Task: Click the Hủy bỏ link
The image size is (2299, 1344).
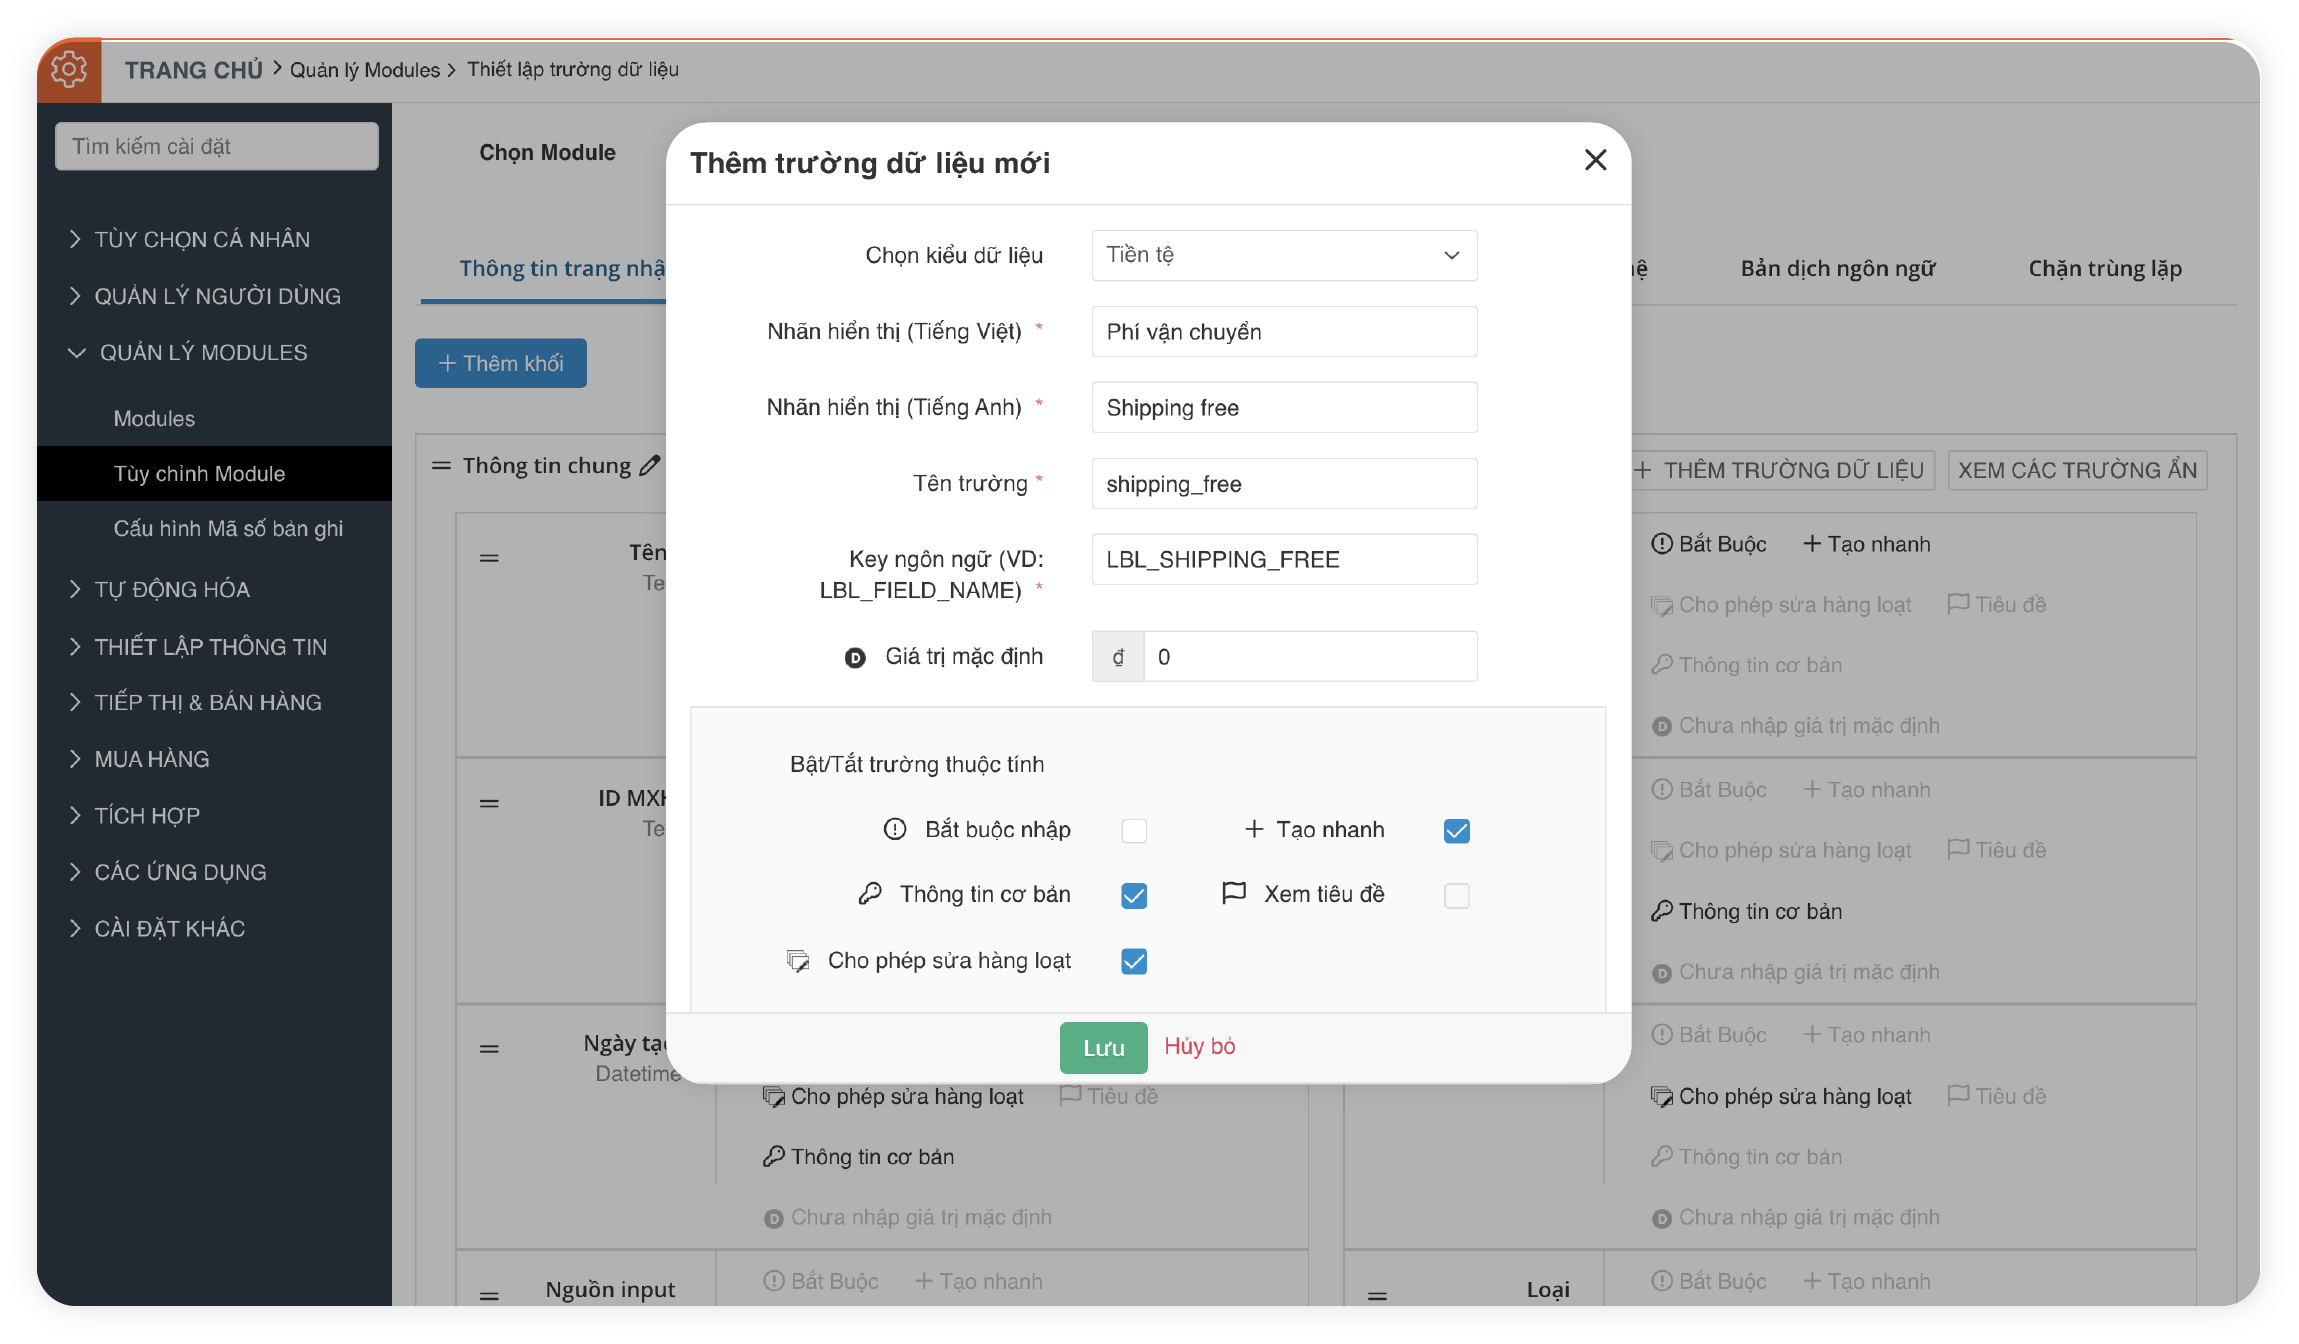Action: [1199, 1046]
